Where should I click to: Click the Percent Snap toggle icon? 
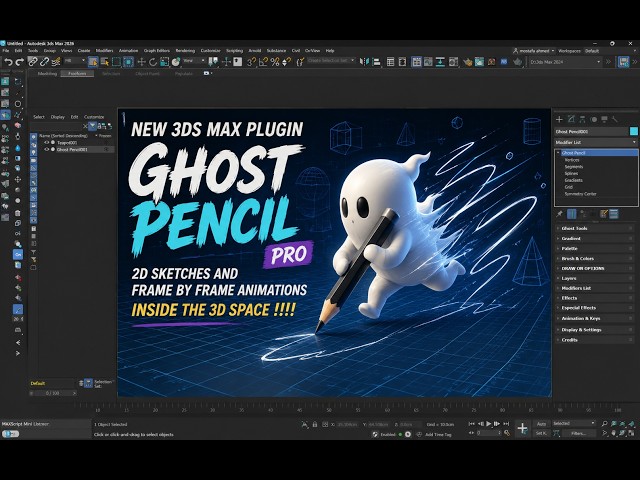(275, 62)
